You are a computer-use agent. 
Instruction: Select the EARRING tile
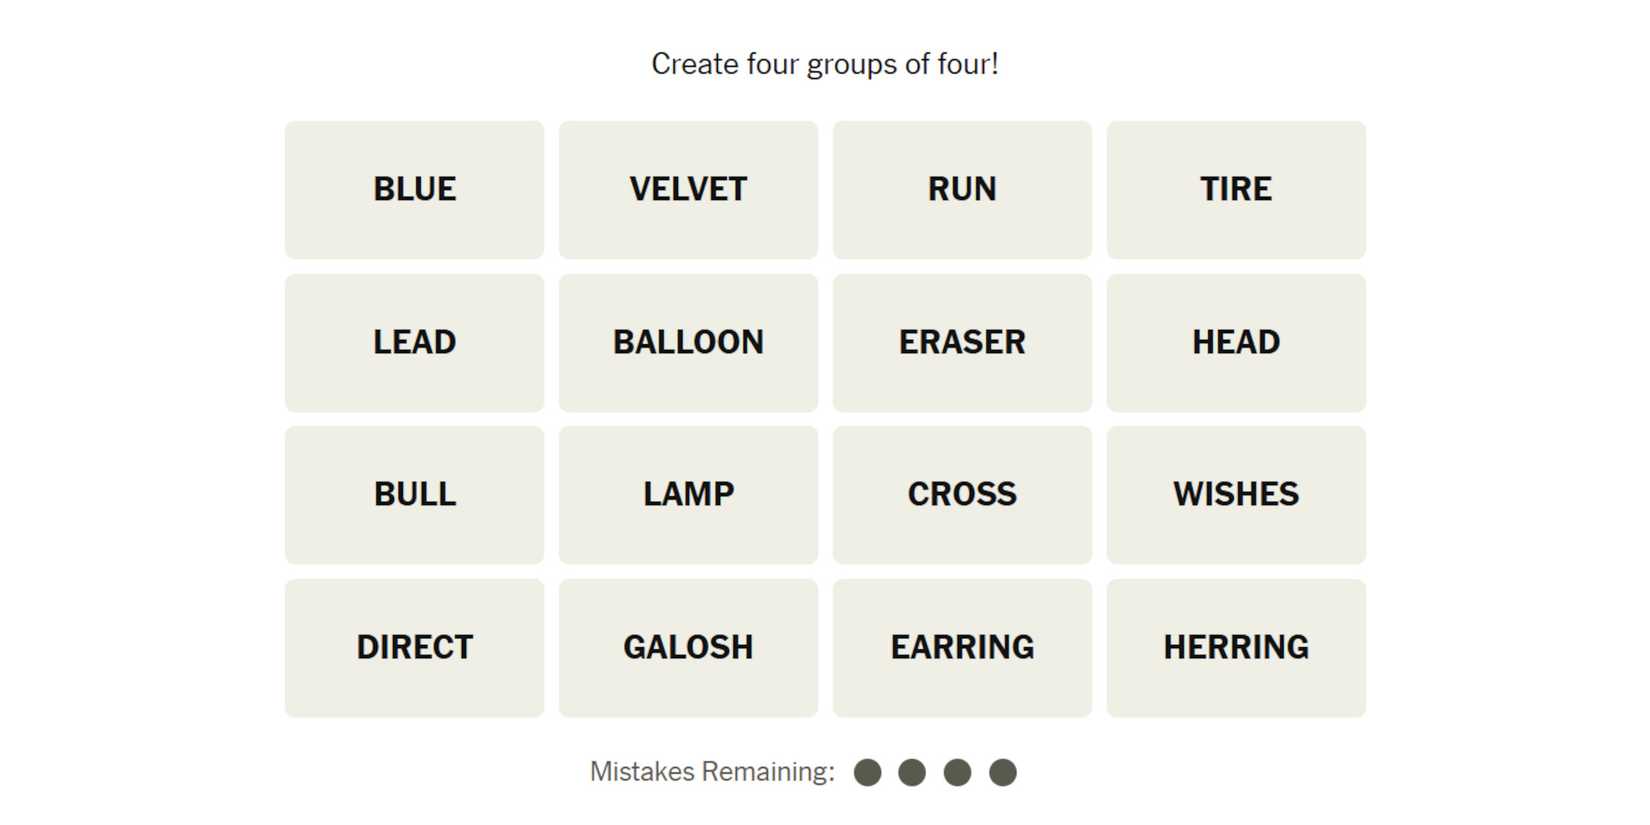[962, 648]
